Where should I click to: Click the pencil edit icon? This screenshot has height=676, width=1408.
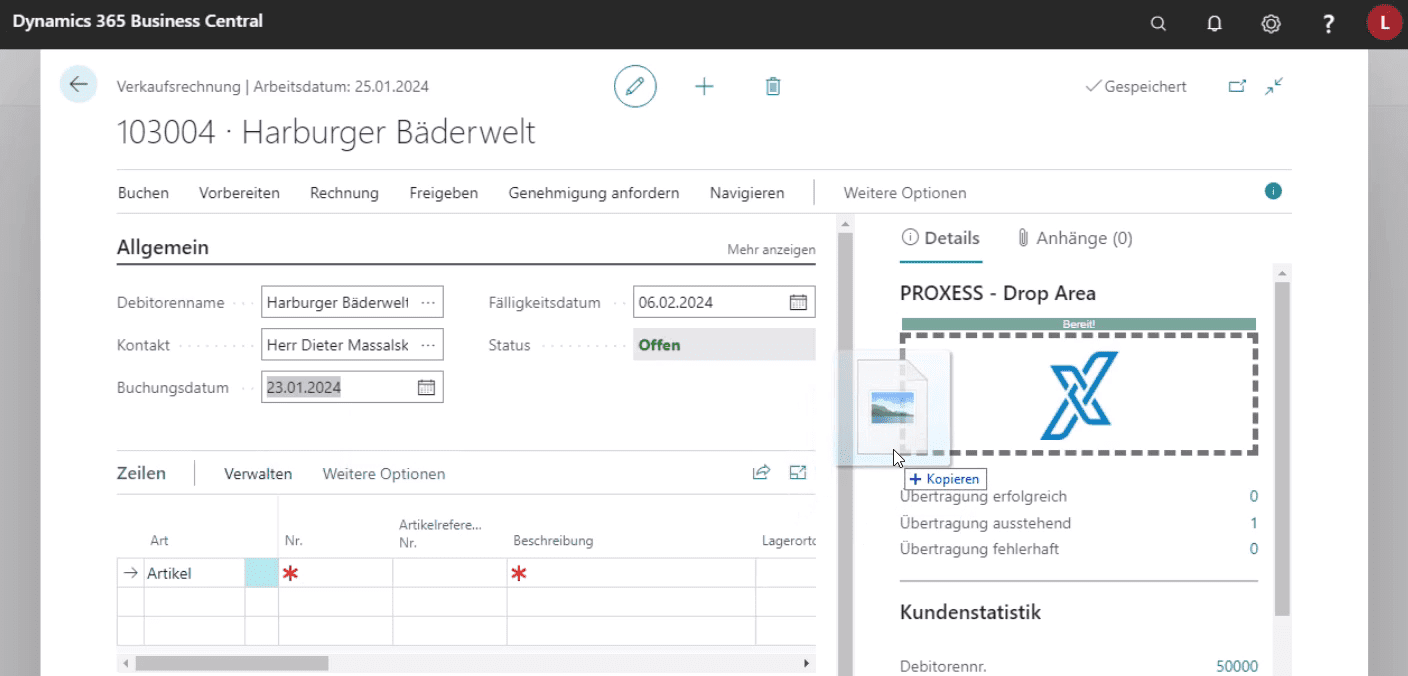click(x=635, y=86)
